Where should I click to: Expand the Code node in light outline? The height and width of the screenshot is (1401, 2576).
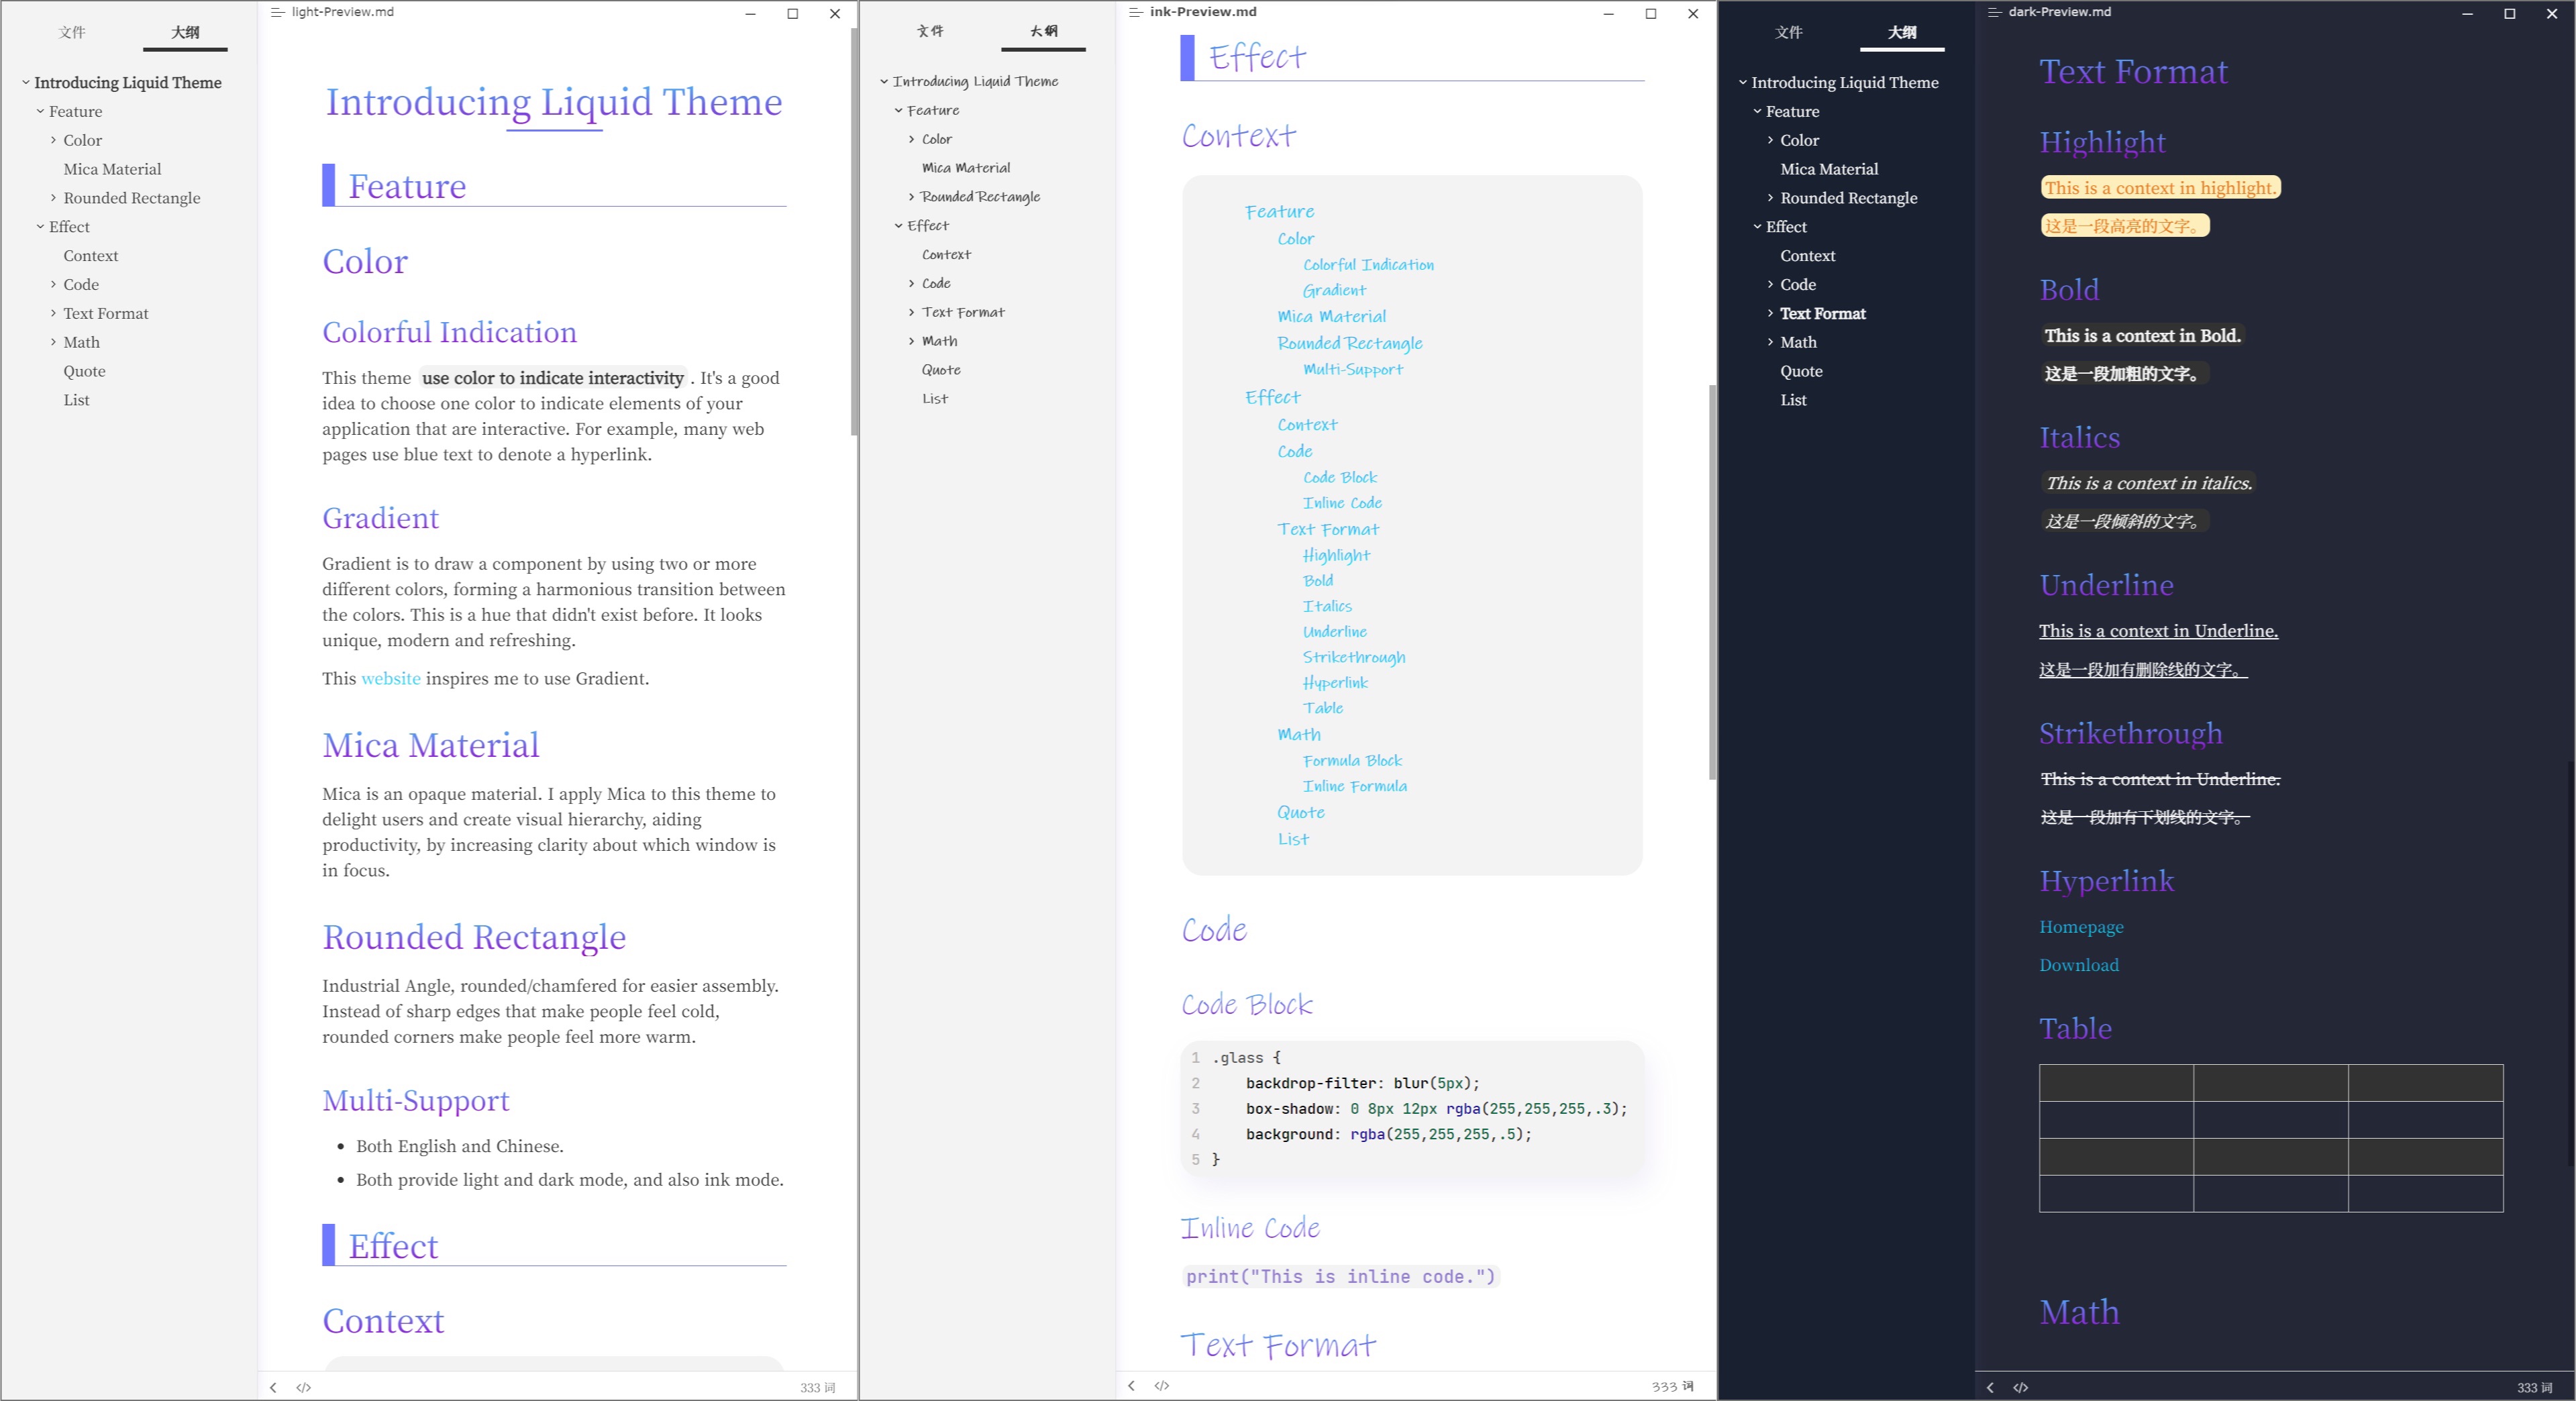tap(53, 284)
